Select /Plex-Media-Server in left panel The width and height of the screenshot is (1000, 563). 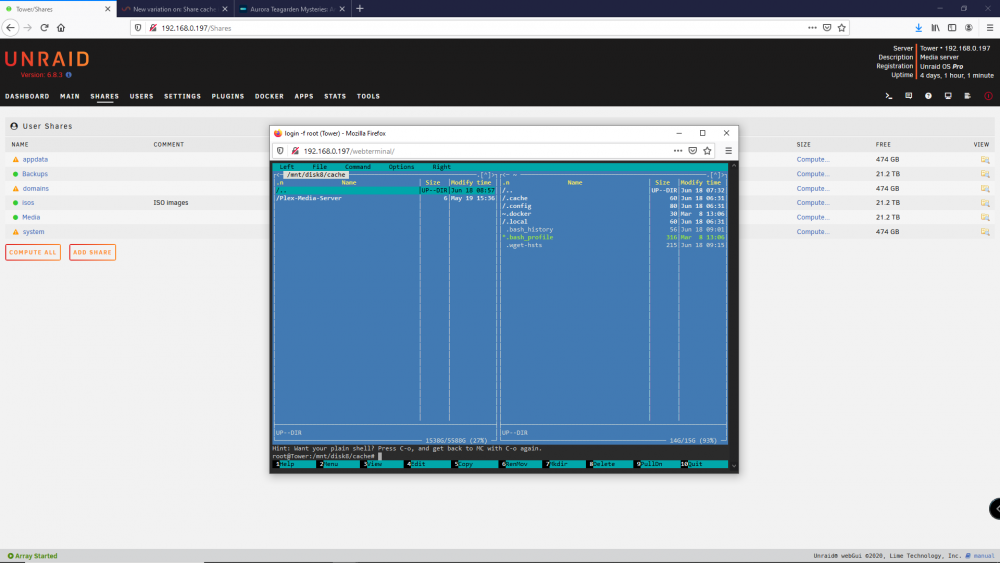pos(309,198)
